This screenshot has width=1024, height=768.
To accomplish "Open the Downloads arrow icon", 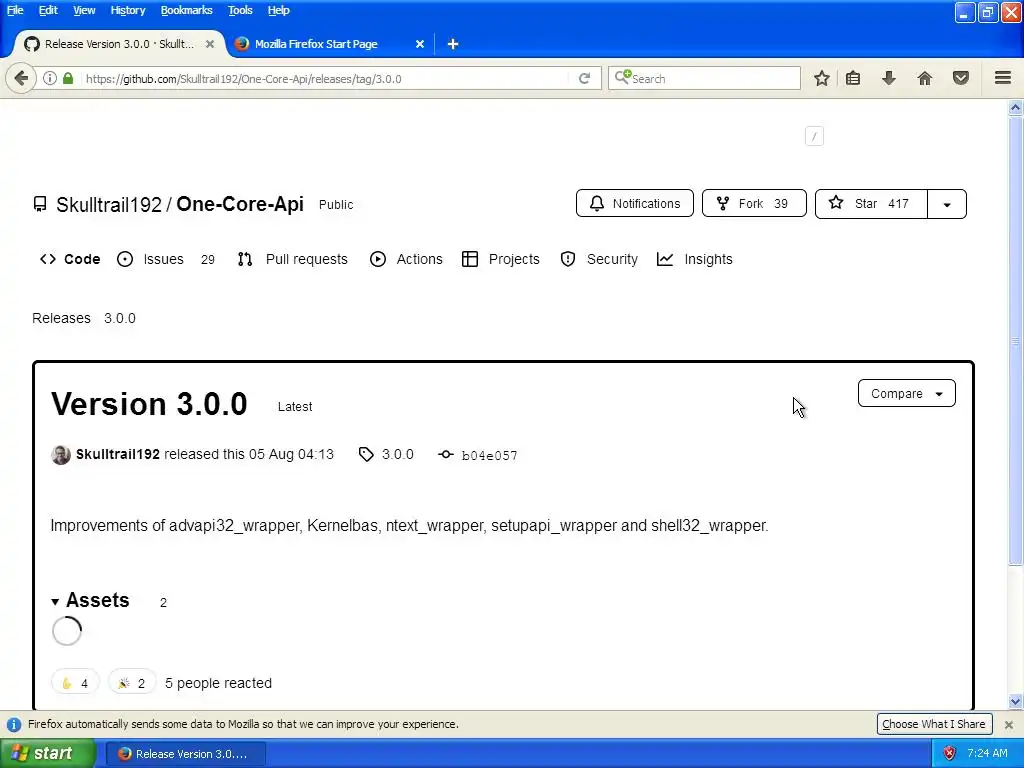I will tap(889, 78).
